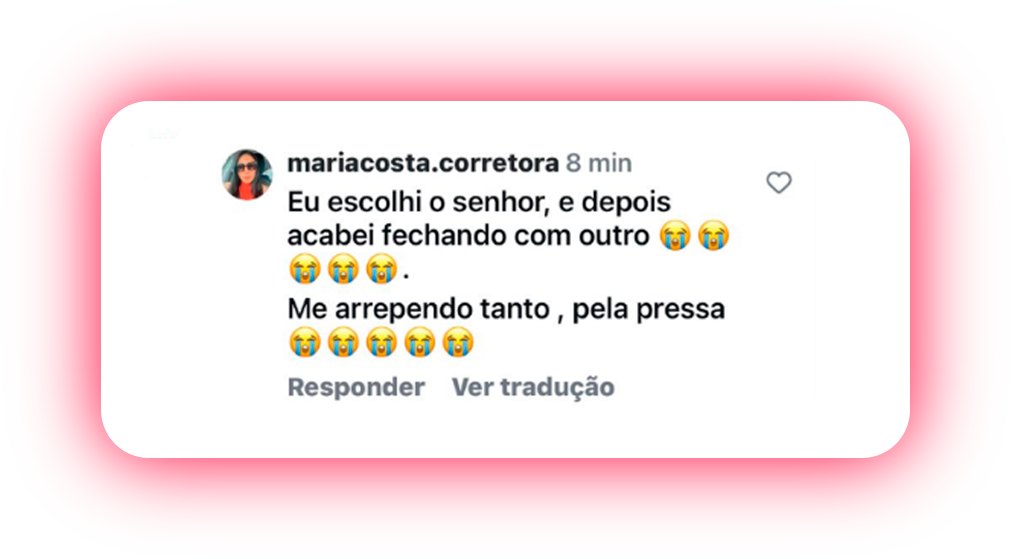Open the mariacosta.corretora username link
1011x559 pixels.
(423, 163)
